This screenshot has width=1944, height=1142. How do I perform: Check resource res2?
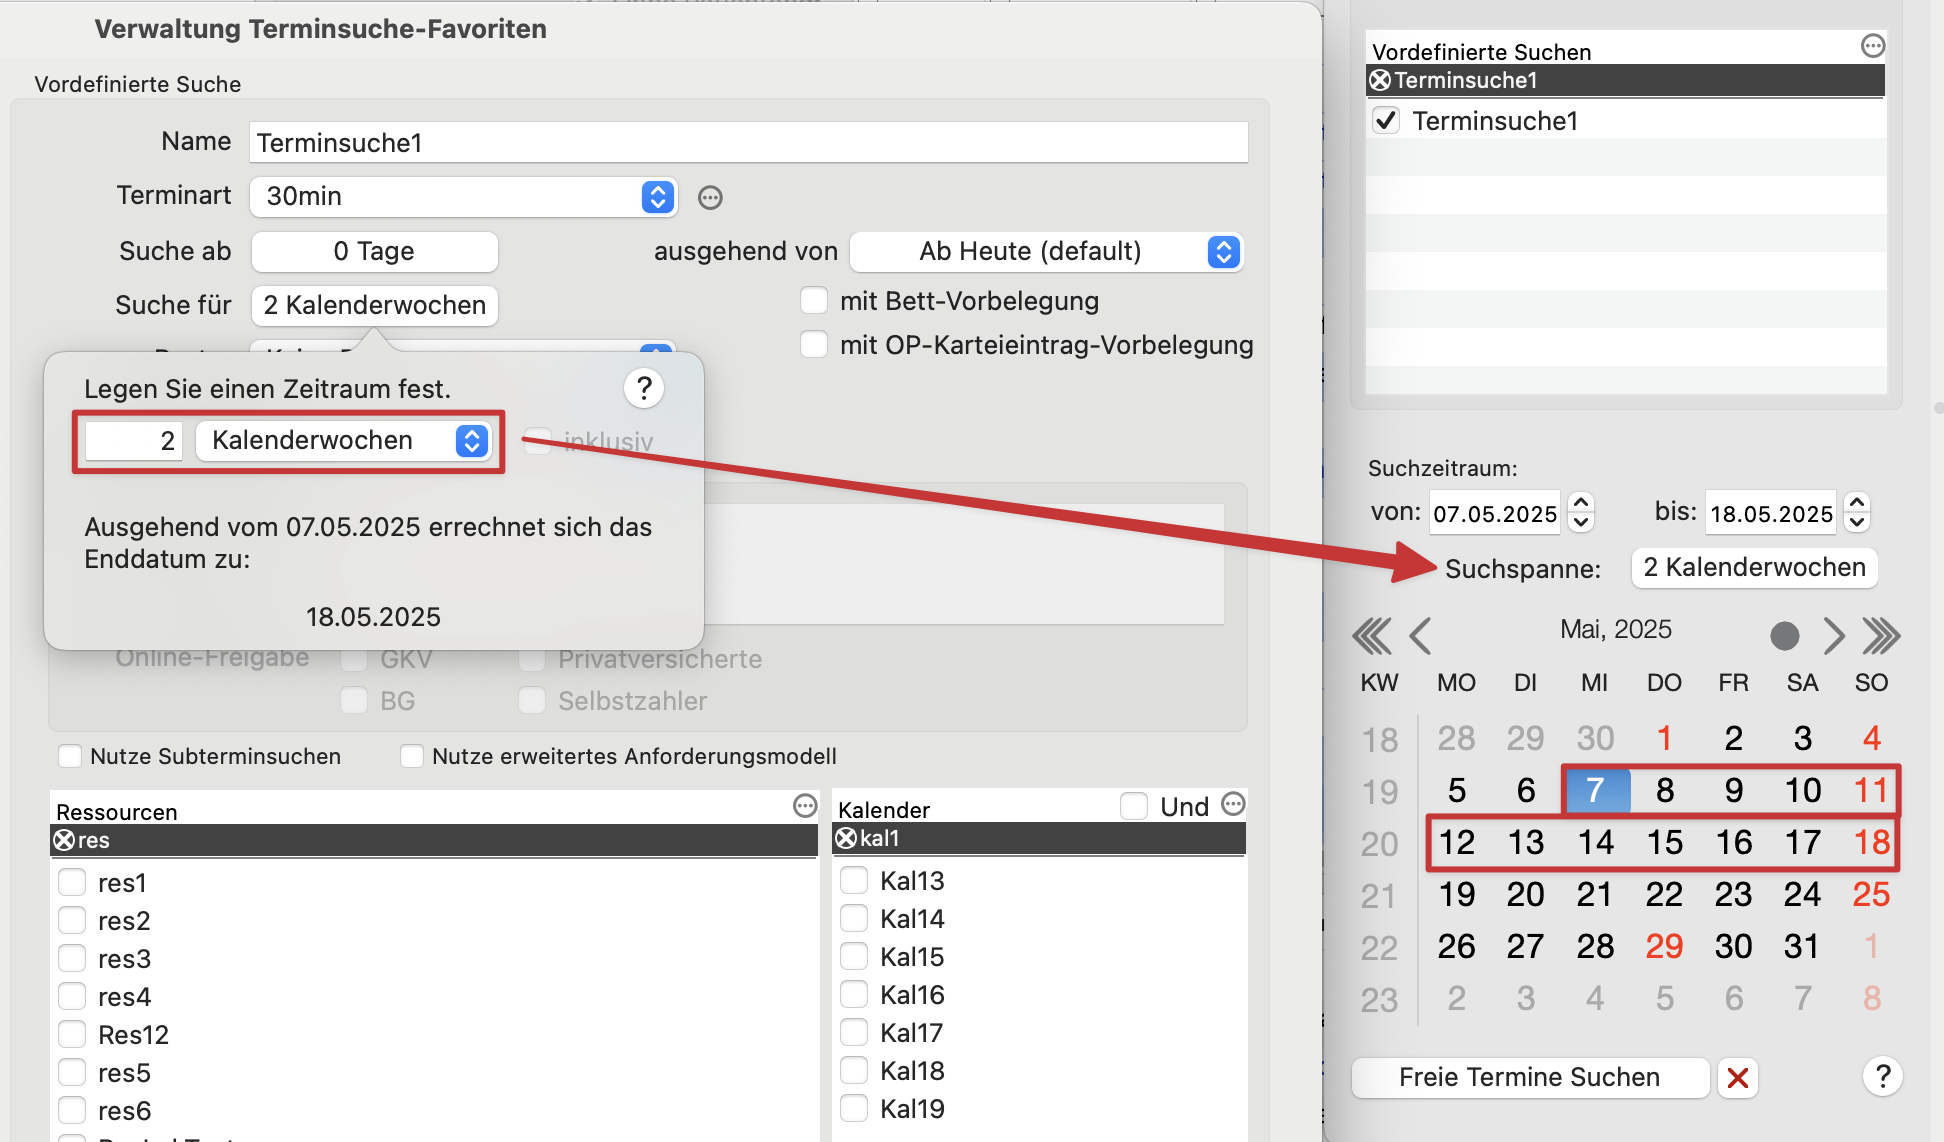72,920
